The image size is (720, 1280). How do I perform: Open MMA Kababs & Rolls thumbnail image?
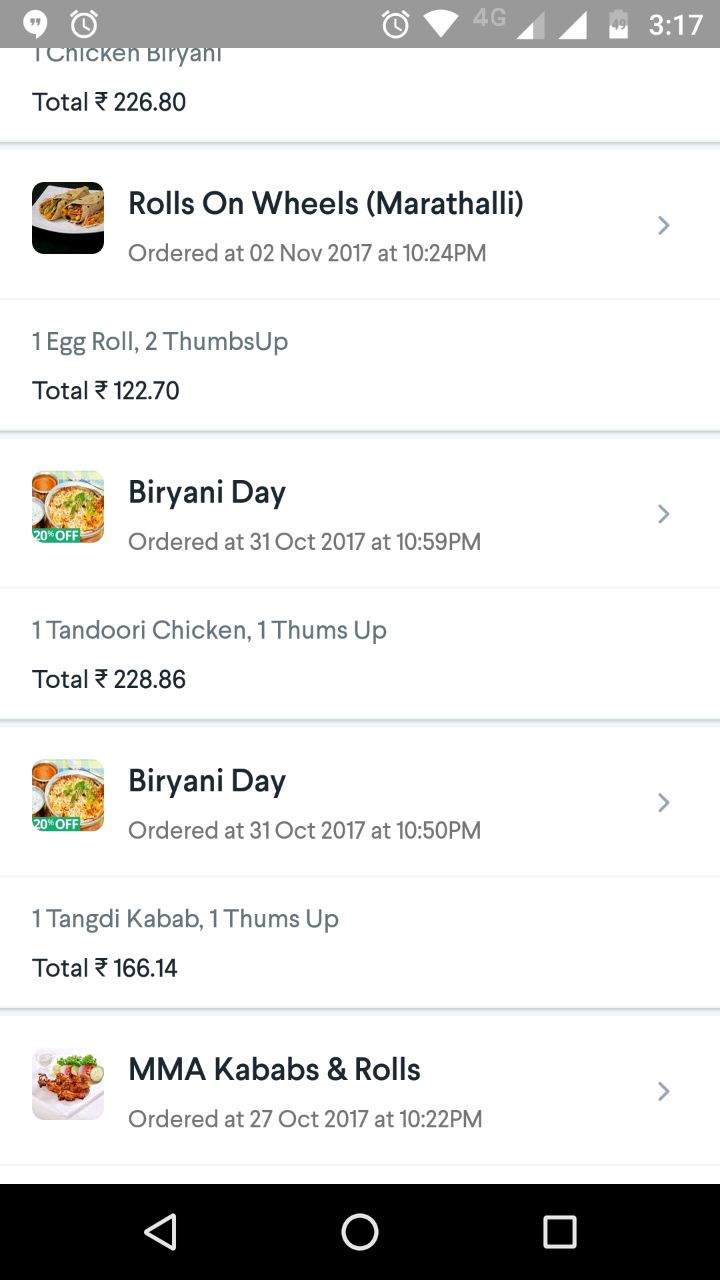[x=68, y=1084]
